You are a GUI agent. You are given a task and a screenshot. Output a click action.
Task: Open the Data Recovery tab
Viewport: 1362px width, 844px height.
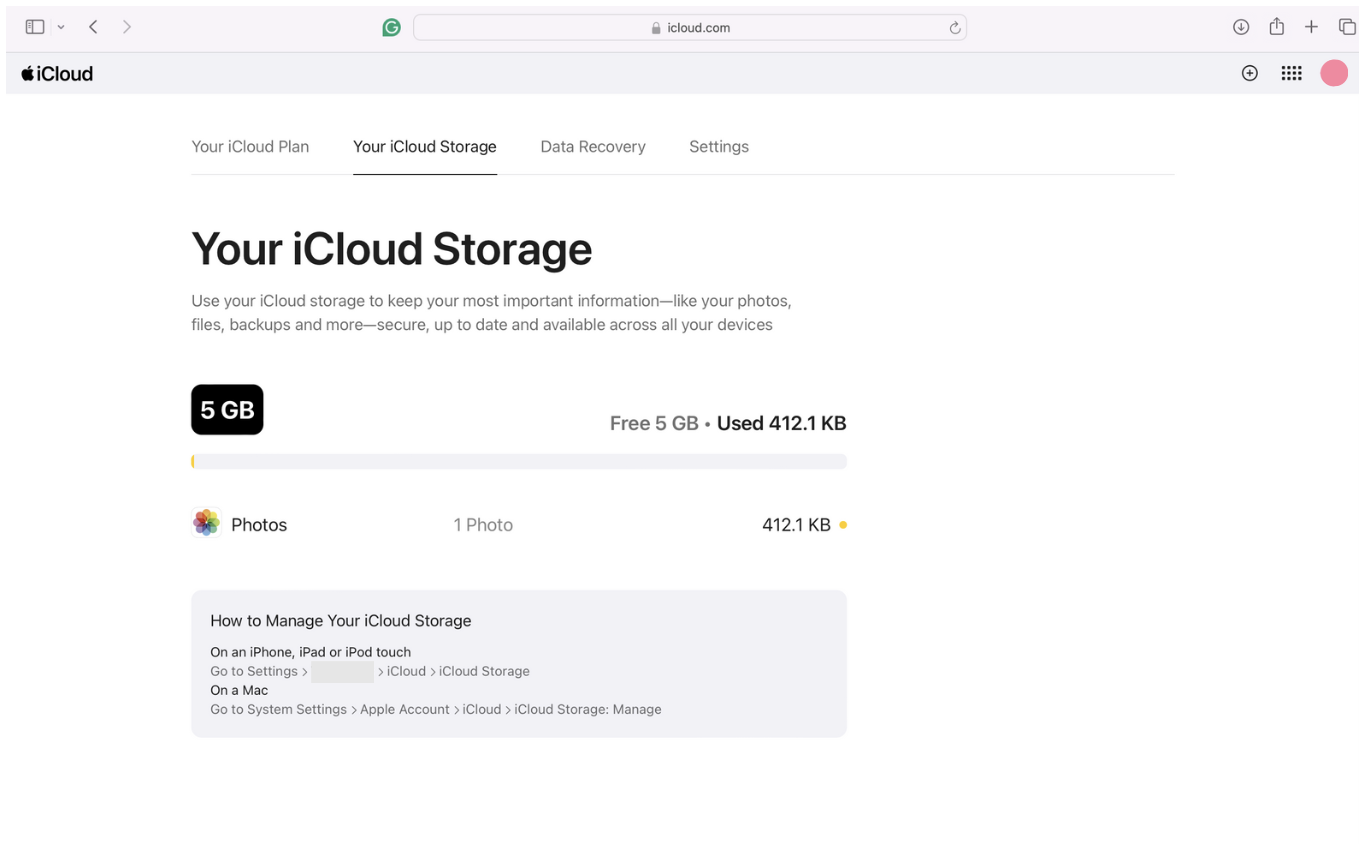click(x=593, y=146)
